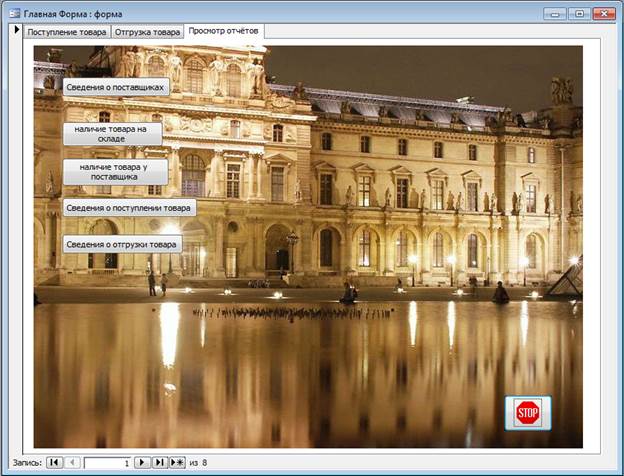The image size is (624, 476).
Task: Click the Запись: label
Action: pyautogui.click(x=27, y=462)
